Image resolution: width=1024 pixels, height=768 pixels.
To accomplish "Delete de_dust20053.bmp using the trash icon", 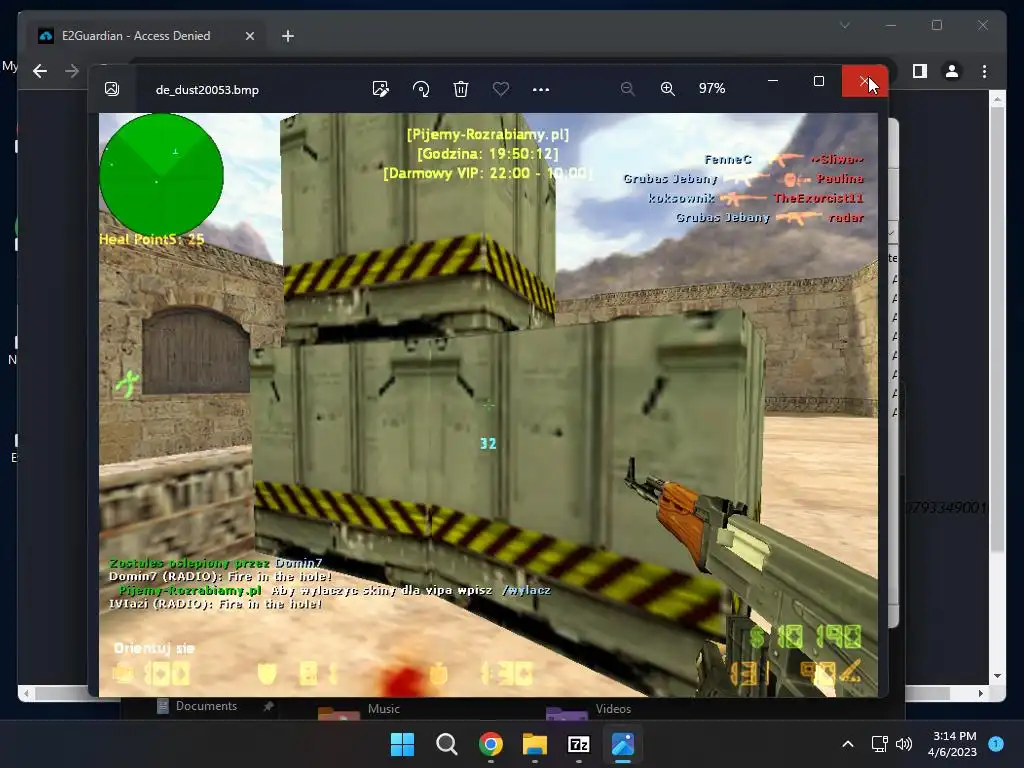I will (460, 89).
